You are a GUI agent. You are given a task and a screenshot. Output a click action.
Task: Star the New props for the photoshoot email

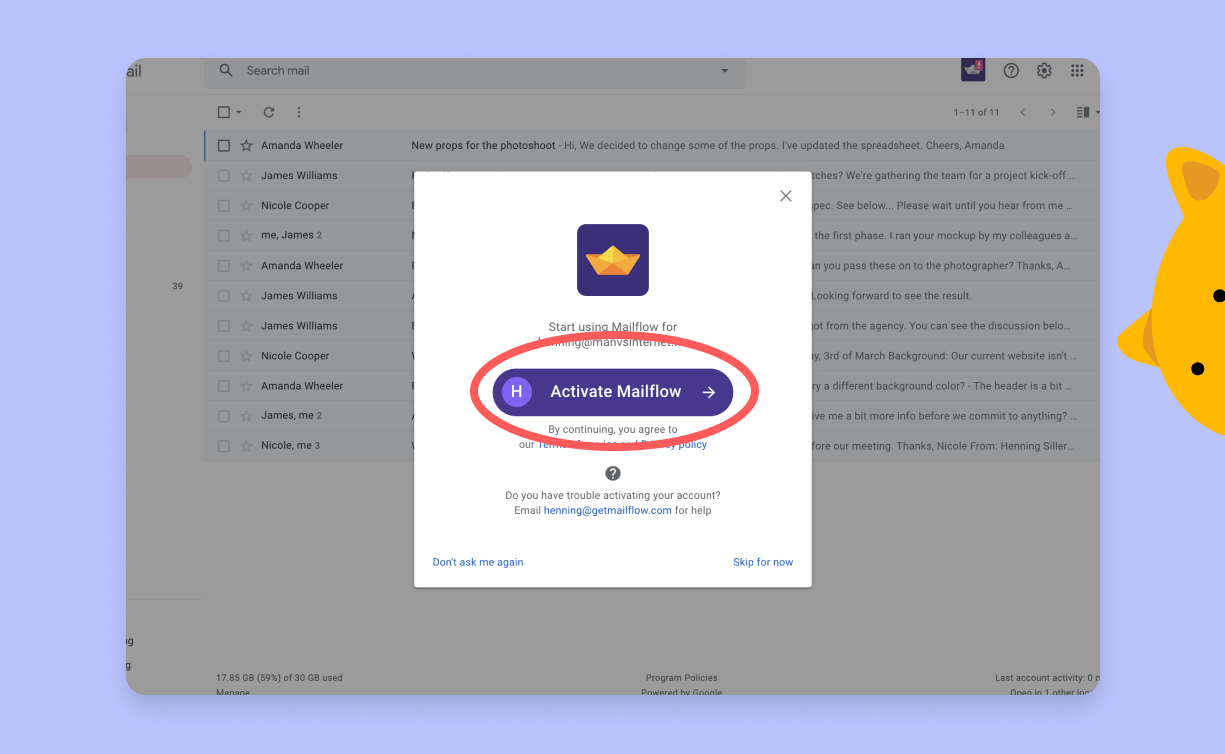click(x=246, y=146)
